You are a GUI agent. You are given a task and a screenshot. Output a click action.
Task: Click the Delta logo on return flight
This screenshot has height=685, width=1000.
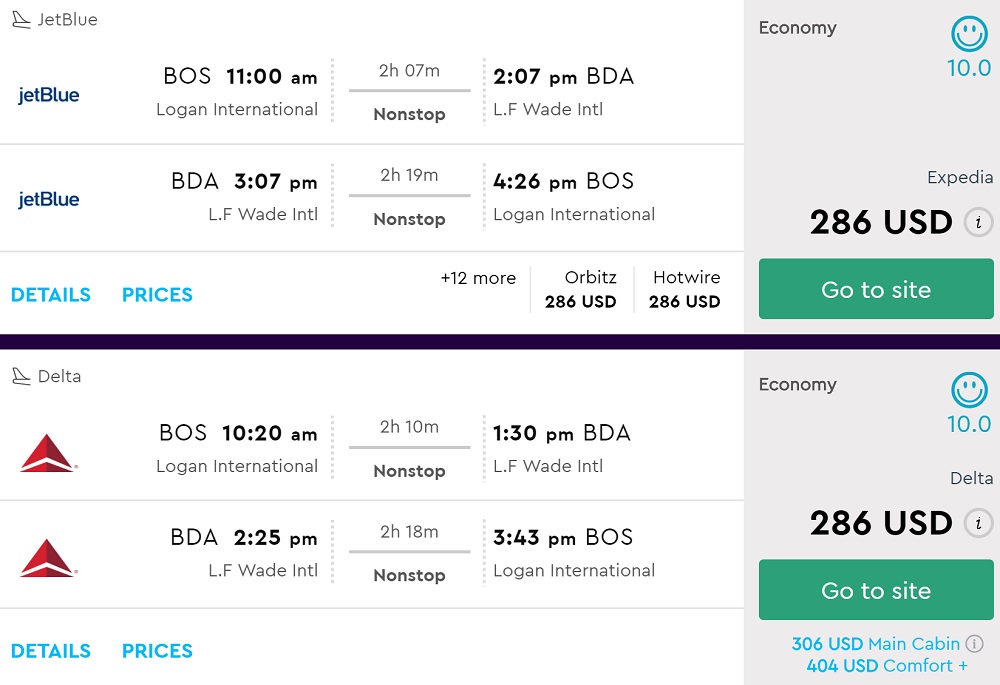[x=48, y=557]
